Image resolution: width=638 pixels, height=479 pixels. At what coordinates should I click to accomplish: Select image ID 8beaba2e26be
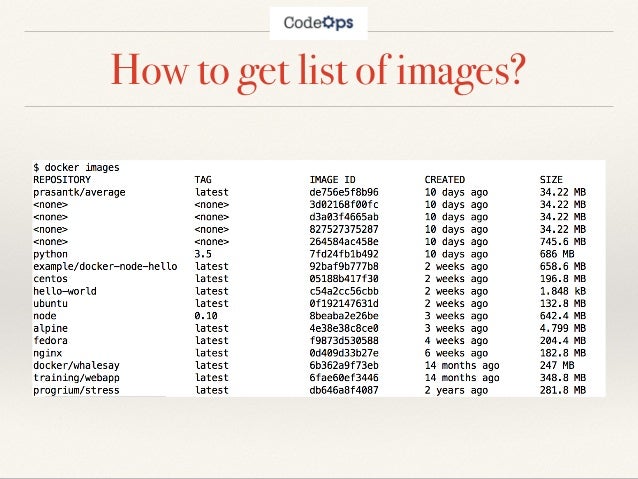tap(344, 316)
